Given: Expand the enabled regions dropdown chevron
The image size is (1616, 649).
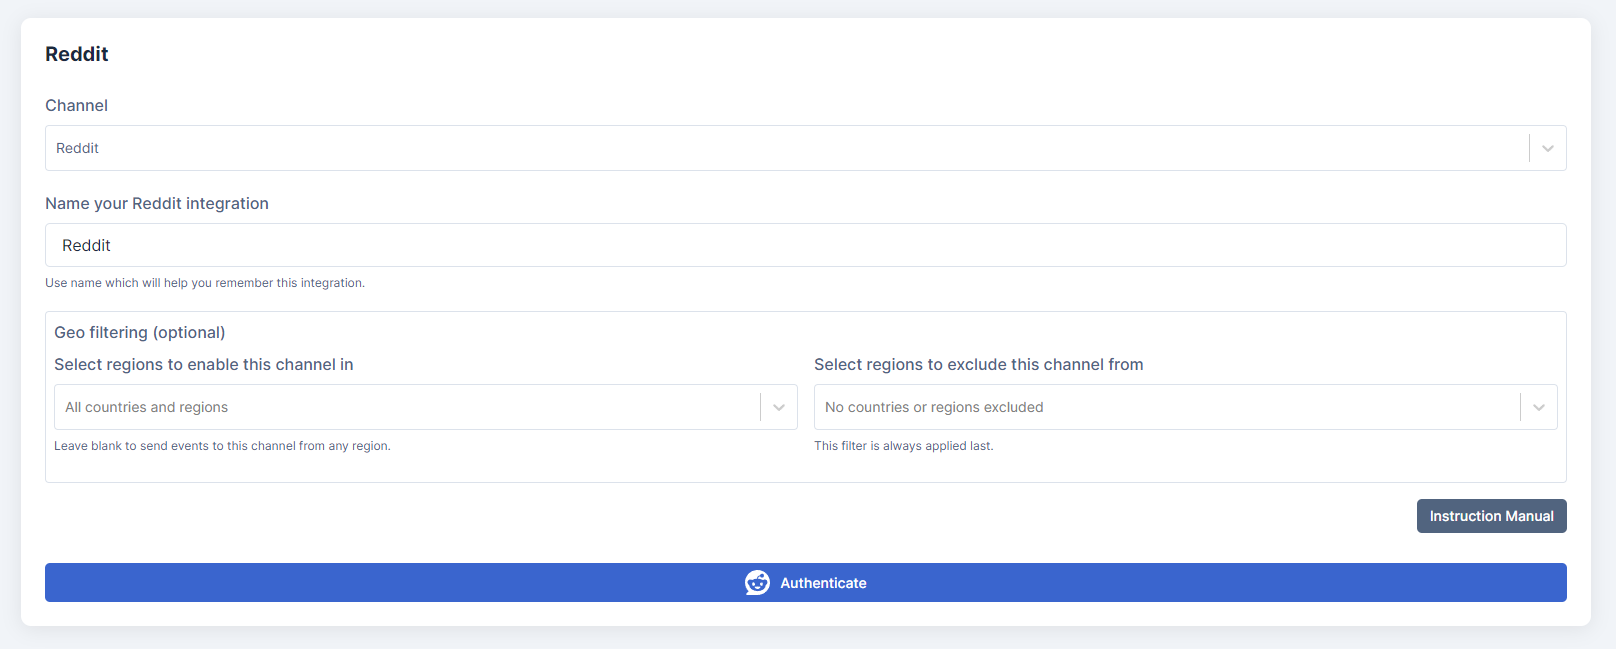Looking at the screenshot, I should [779, 407].
